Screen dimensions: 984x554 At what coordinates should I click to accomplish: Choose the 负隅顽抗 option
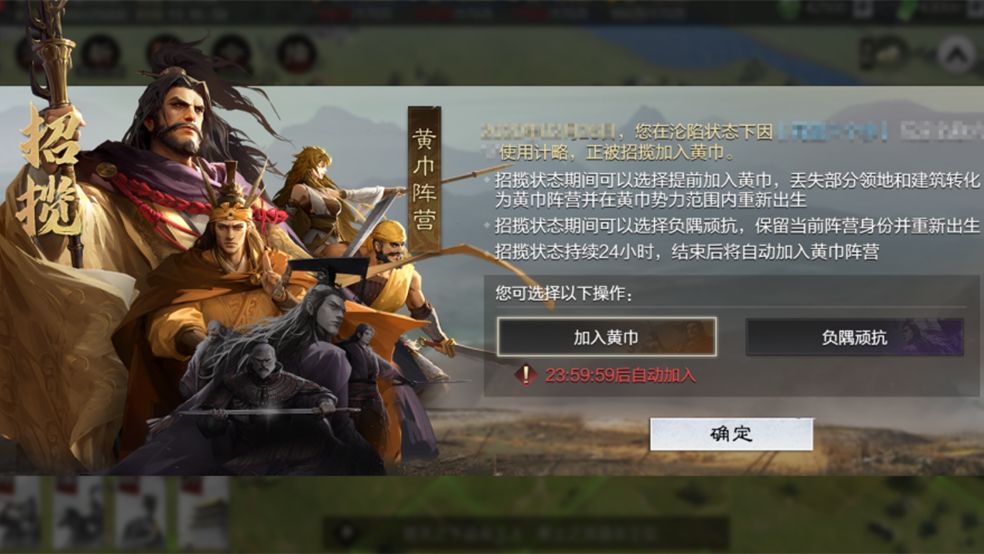[x=855, y=338]
